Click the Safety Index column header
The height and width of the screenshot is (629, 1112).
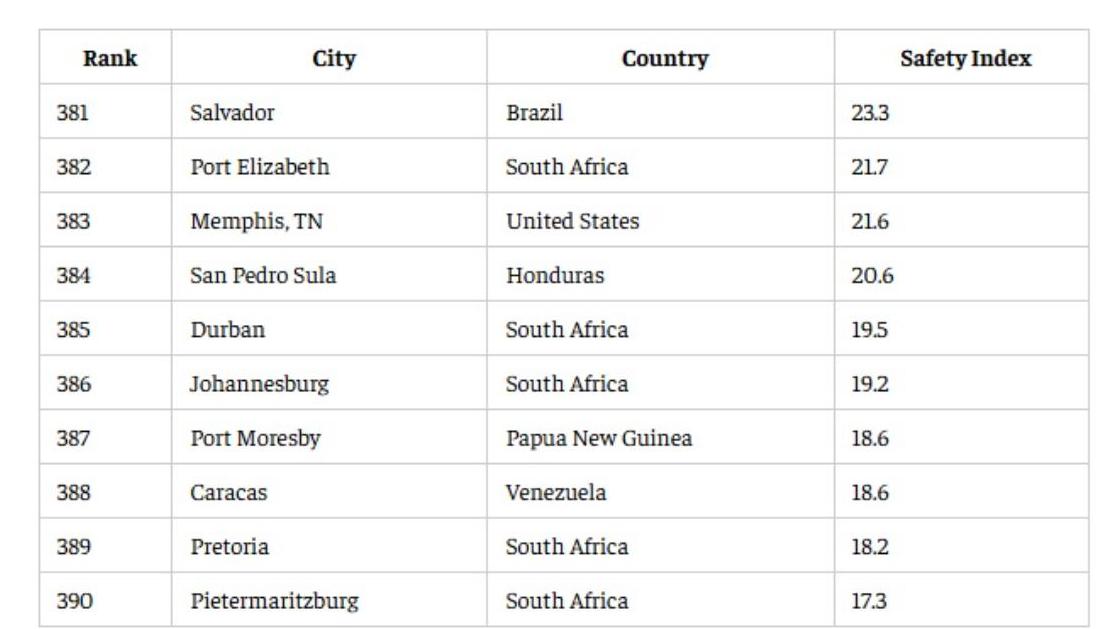pyautogui.click(x=964, y=58)
